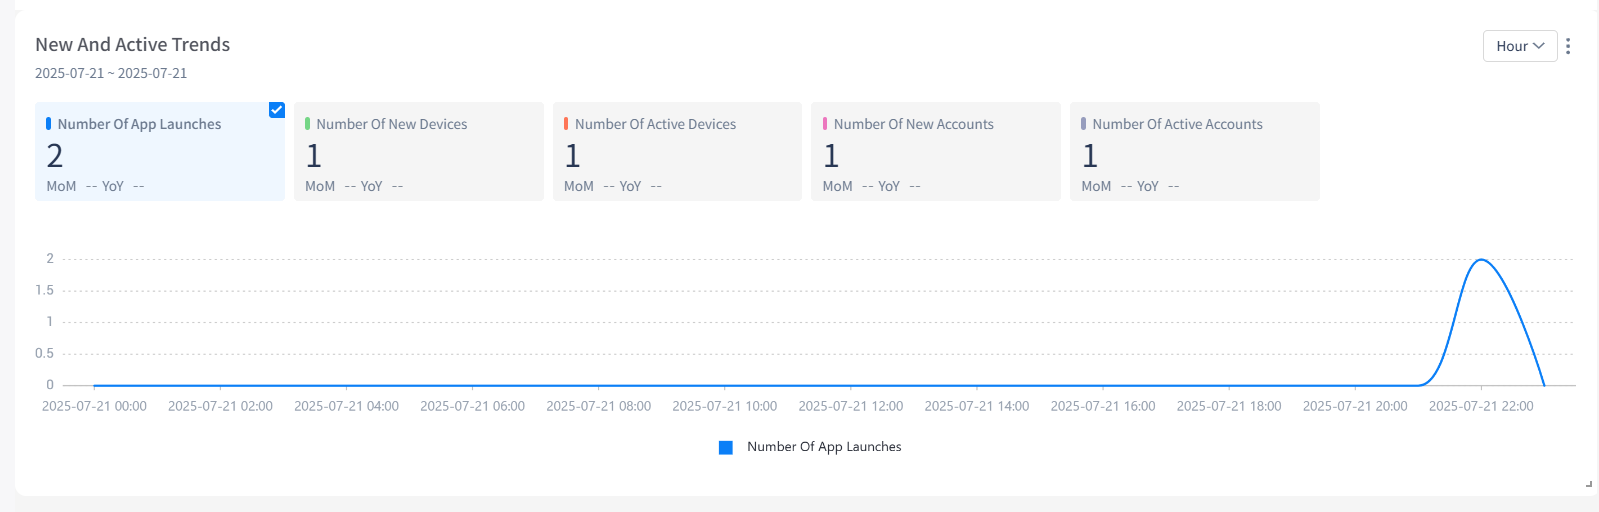Click the date range under the panel title
1599x512 pixels.
pos(111,73)
